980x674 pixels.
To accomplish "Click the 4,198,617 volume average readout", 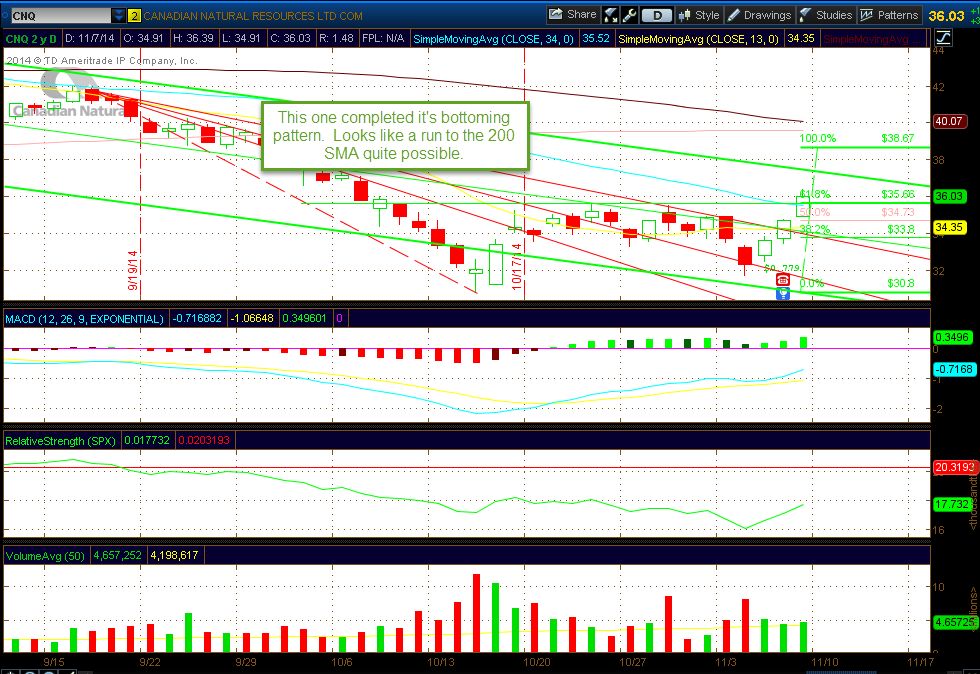I will click(174, 555).
